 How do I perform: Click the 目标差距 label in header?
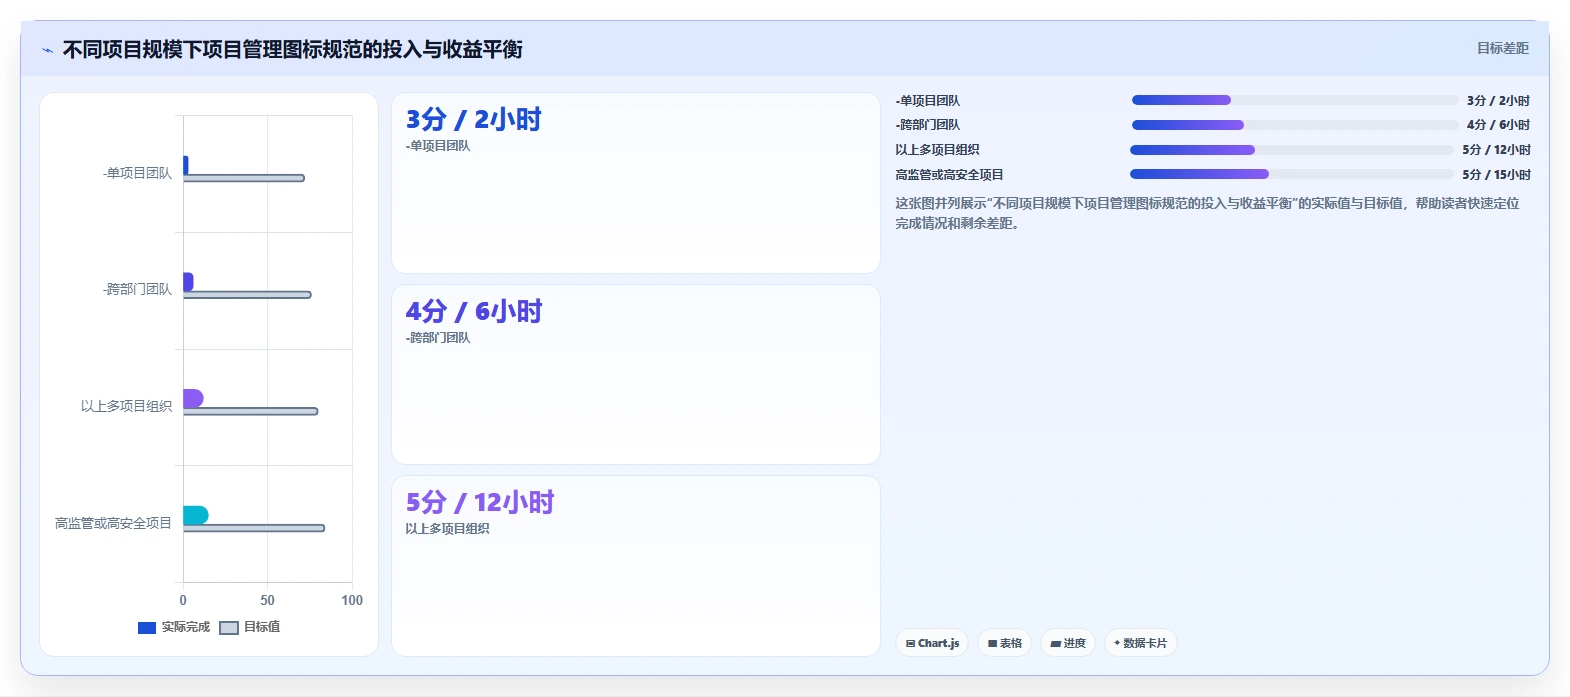pos(1503,48)
